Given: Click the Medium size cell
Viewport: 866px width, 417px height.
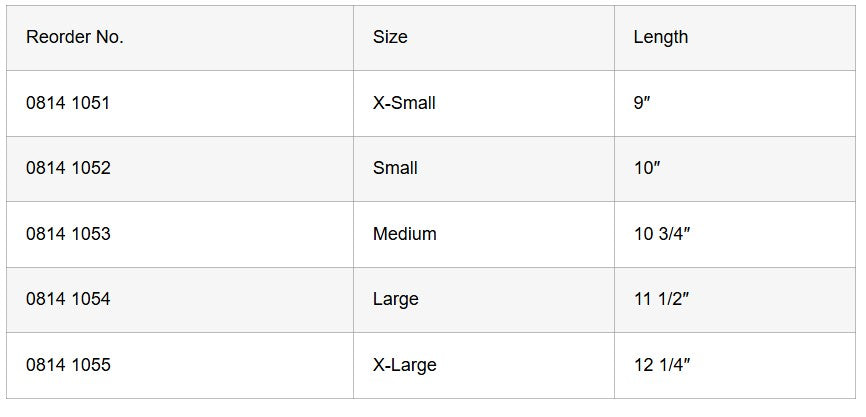Looking at the screenshot, I should pos(404,234).
